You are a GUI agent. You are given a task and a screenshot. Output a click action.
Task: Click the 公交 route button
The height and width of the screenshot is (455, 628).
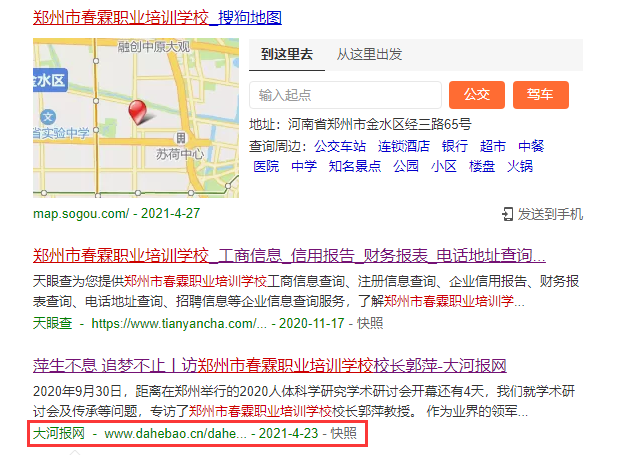477,95
